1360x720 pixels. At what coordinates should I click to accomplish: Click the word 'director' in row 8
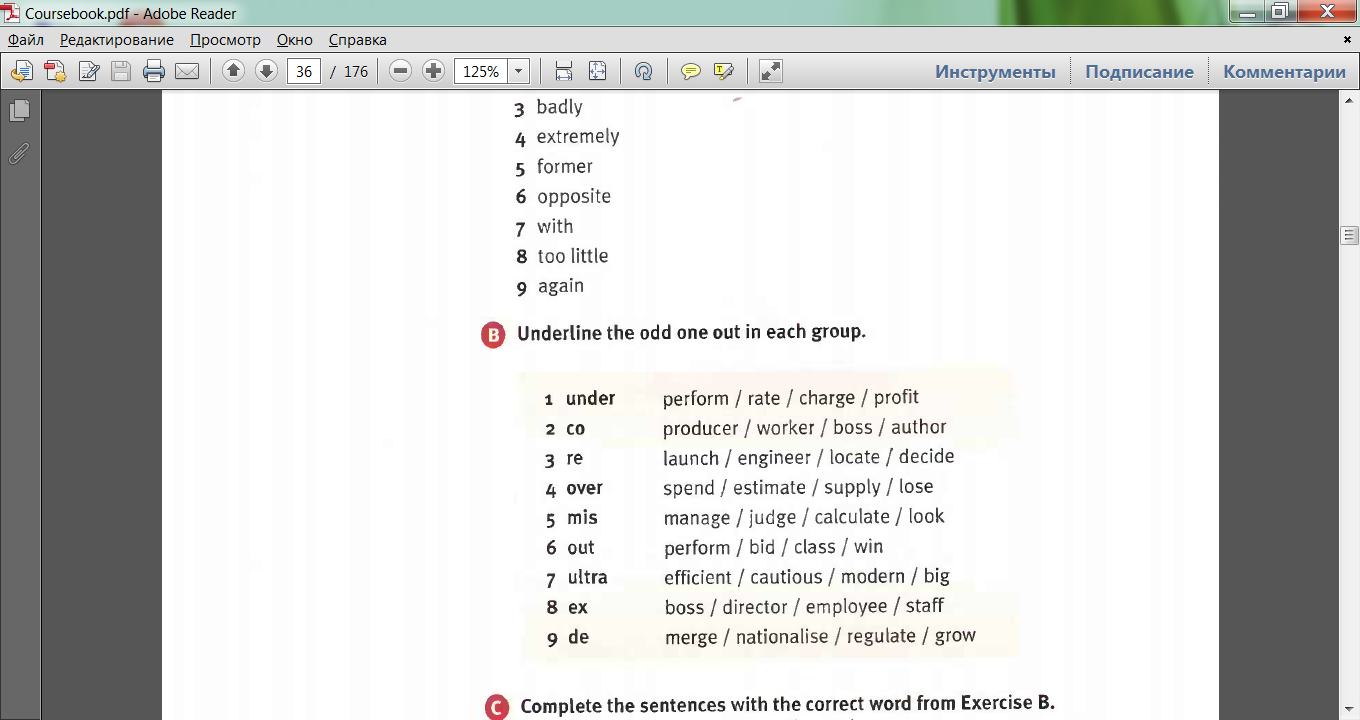[x=755, y=607]
